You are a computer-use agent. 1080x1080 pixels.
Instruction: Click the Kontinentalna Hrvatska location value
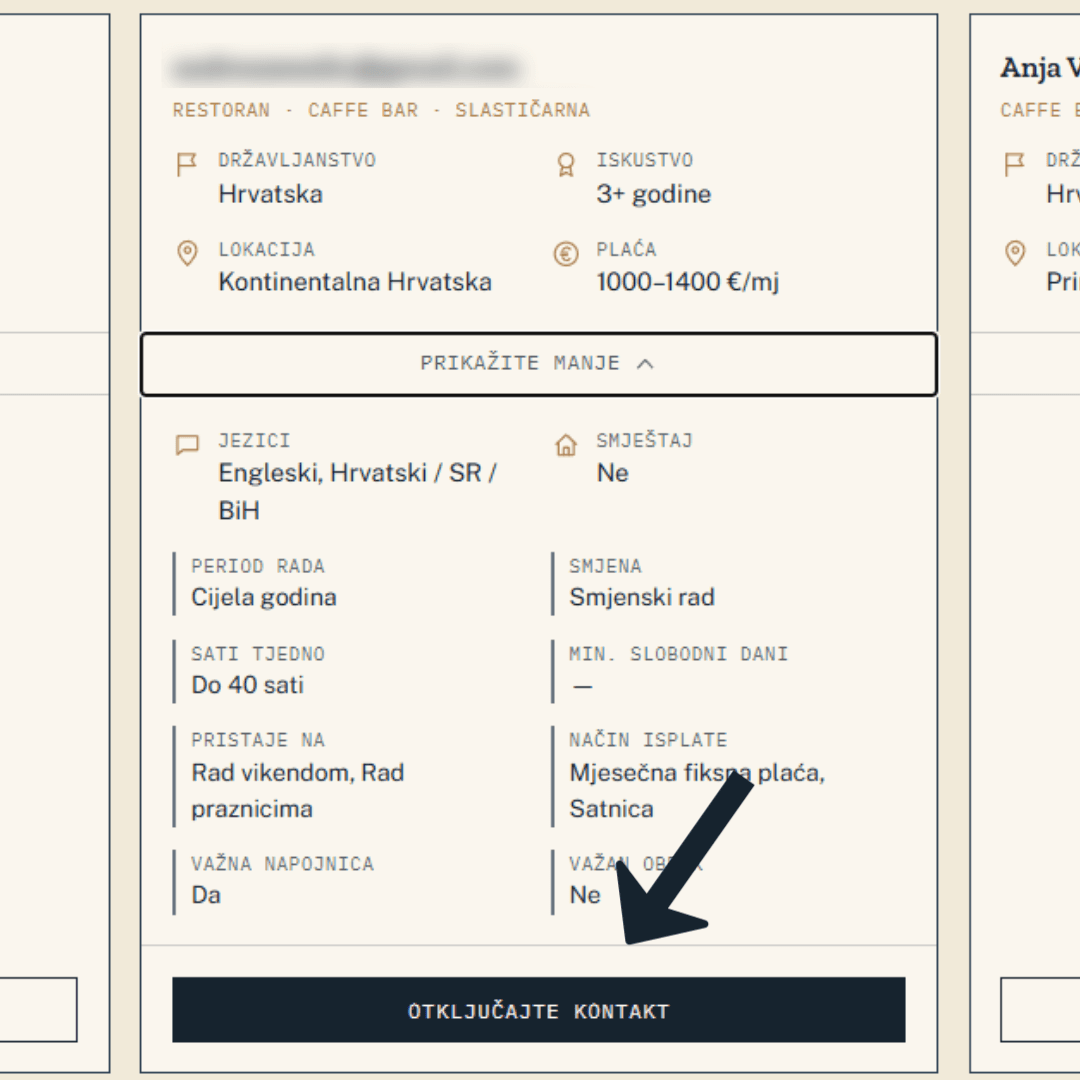coord(355,282)
